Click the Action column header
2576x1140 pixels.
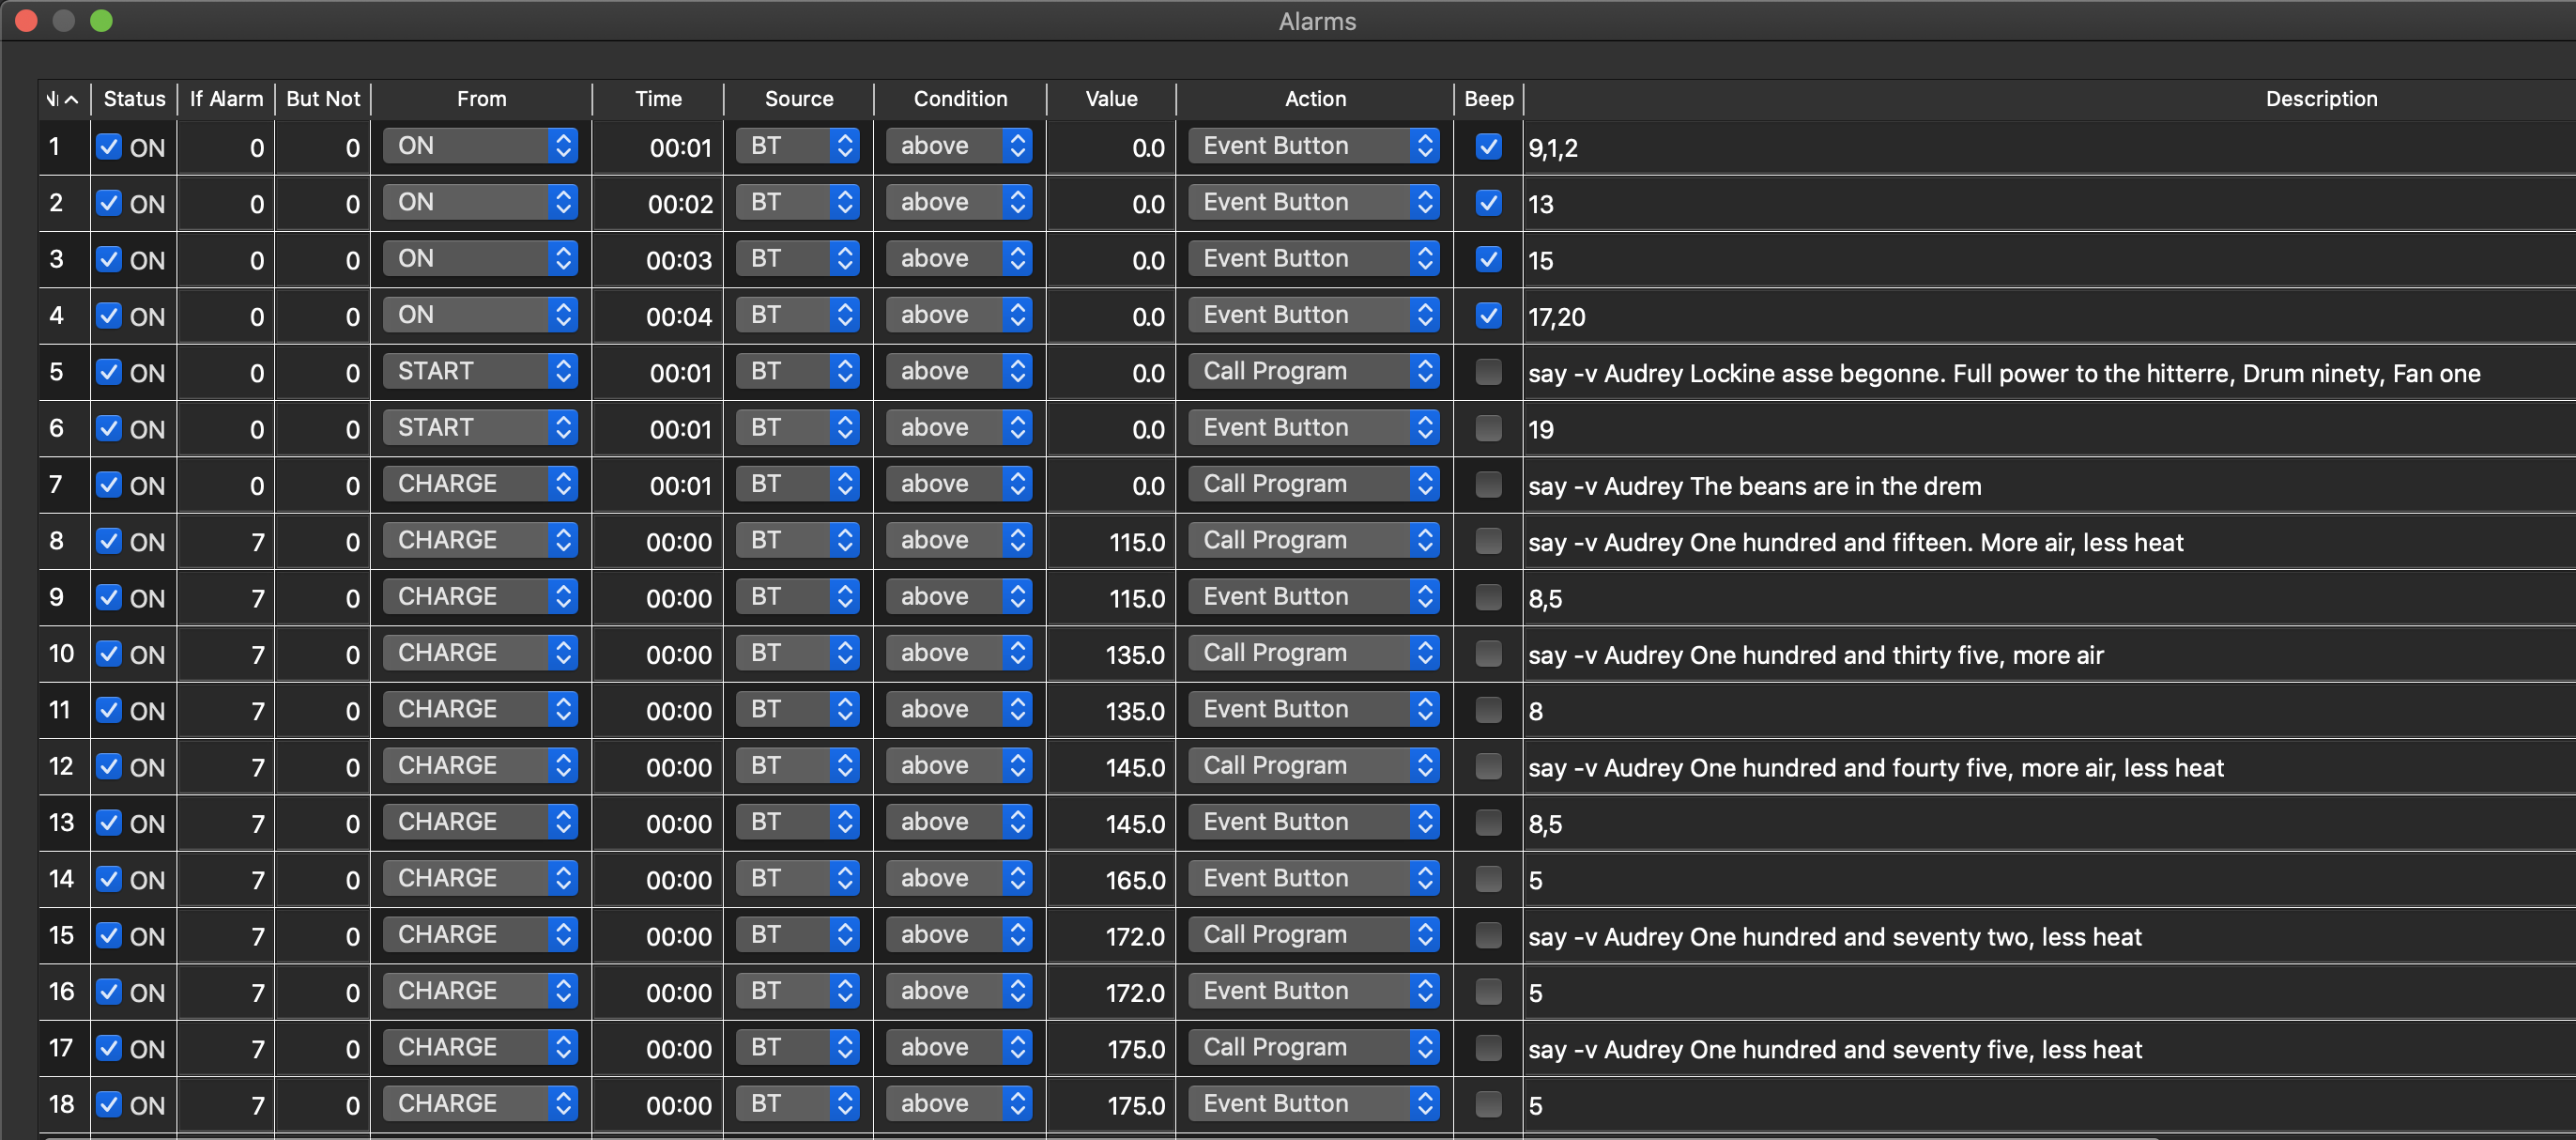(x=1314, y=99)
